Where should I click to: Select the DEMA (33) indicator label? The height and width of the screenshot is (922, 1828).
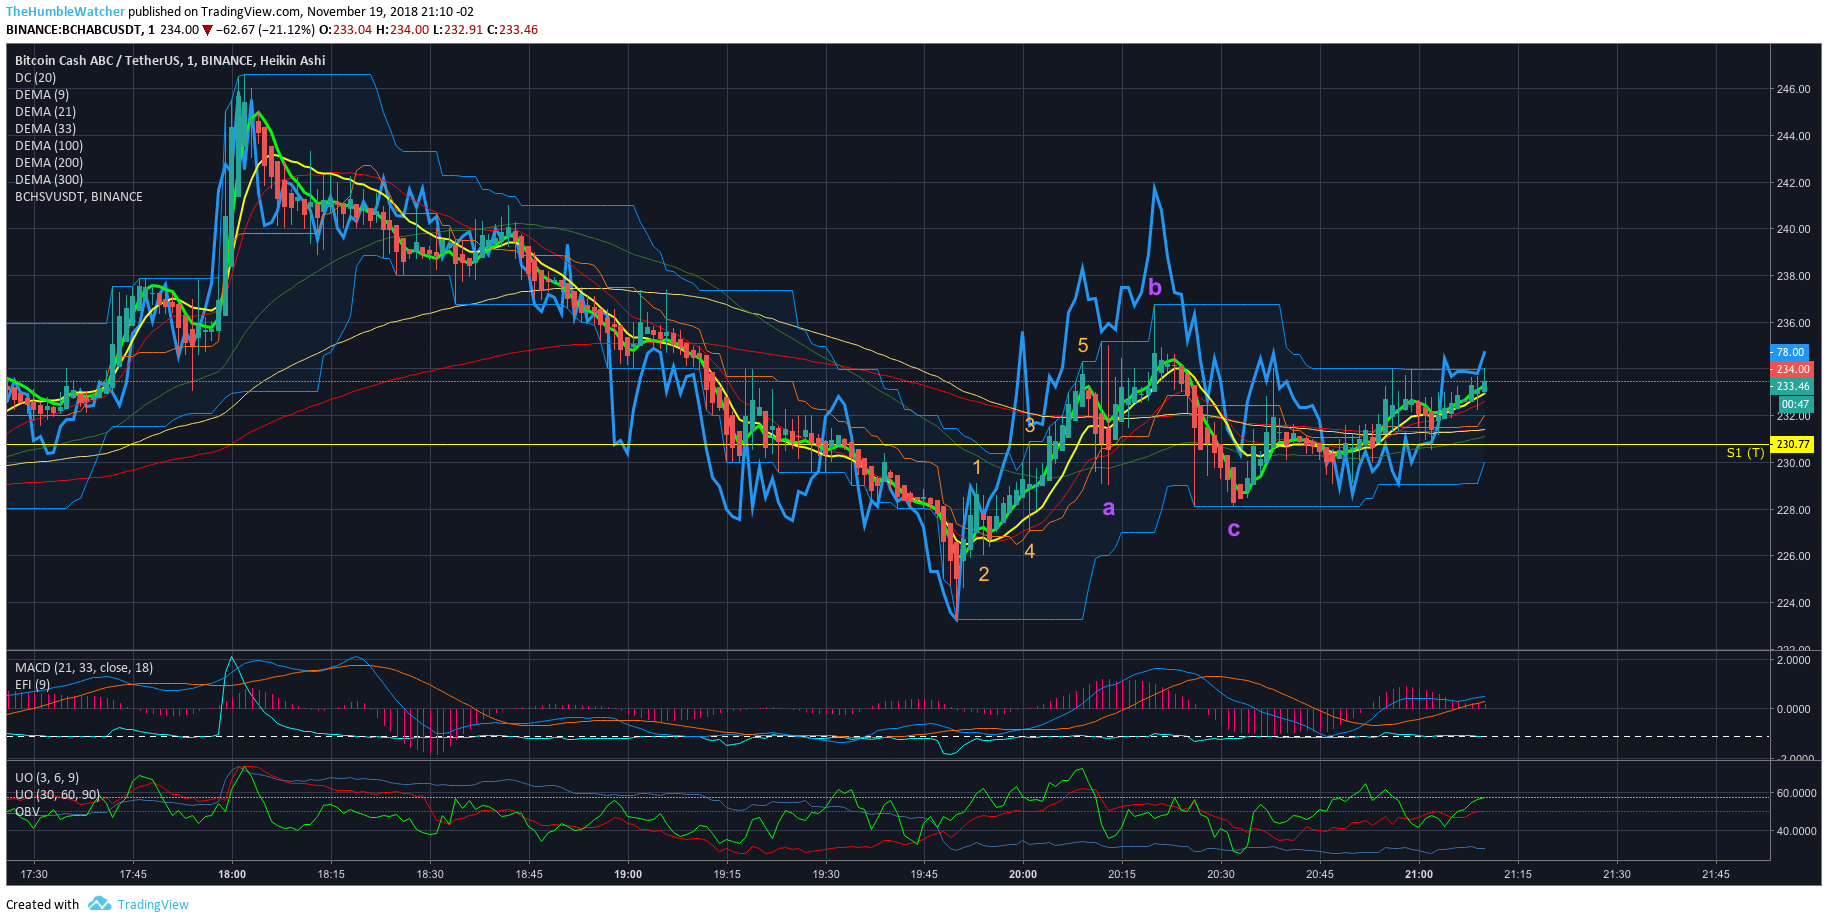tap(45, 128)
